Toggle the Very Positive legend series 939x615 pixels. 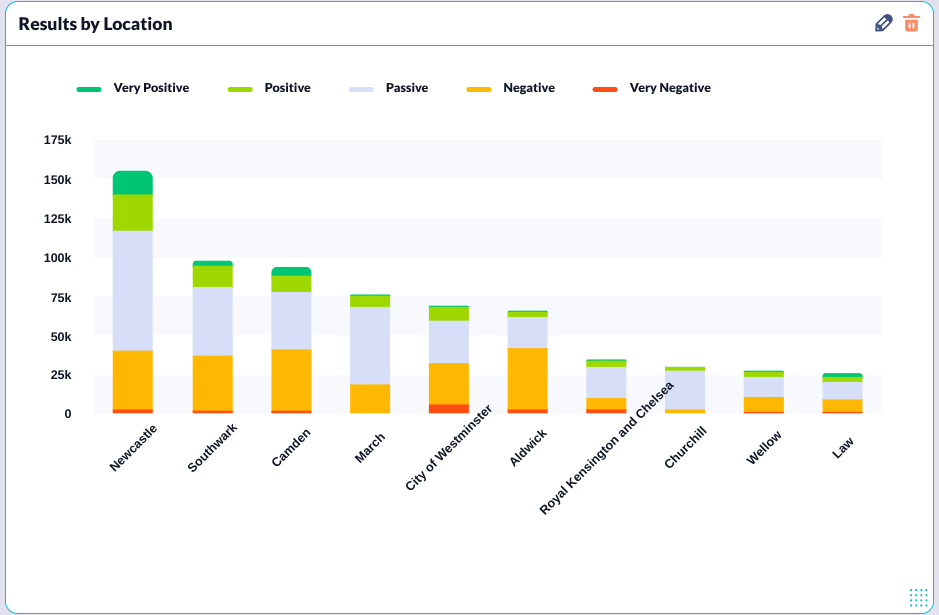coord(150,88)
